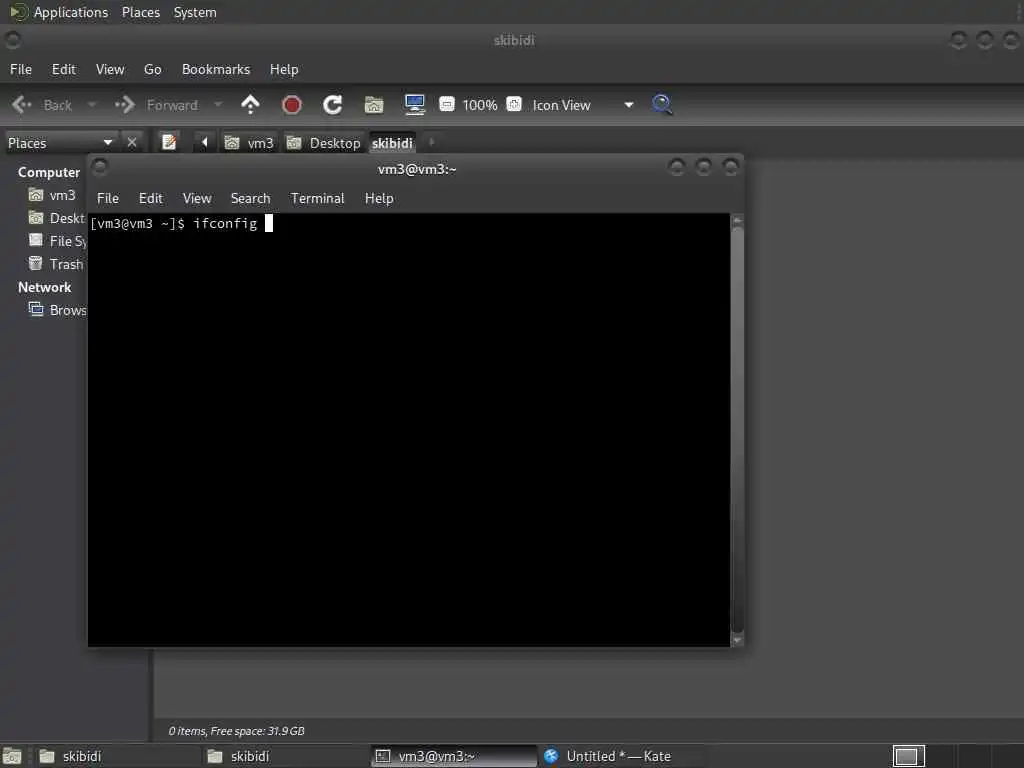Reload the current folder
1024x768 pixels.
coord(332,104)
